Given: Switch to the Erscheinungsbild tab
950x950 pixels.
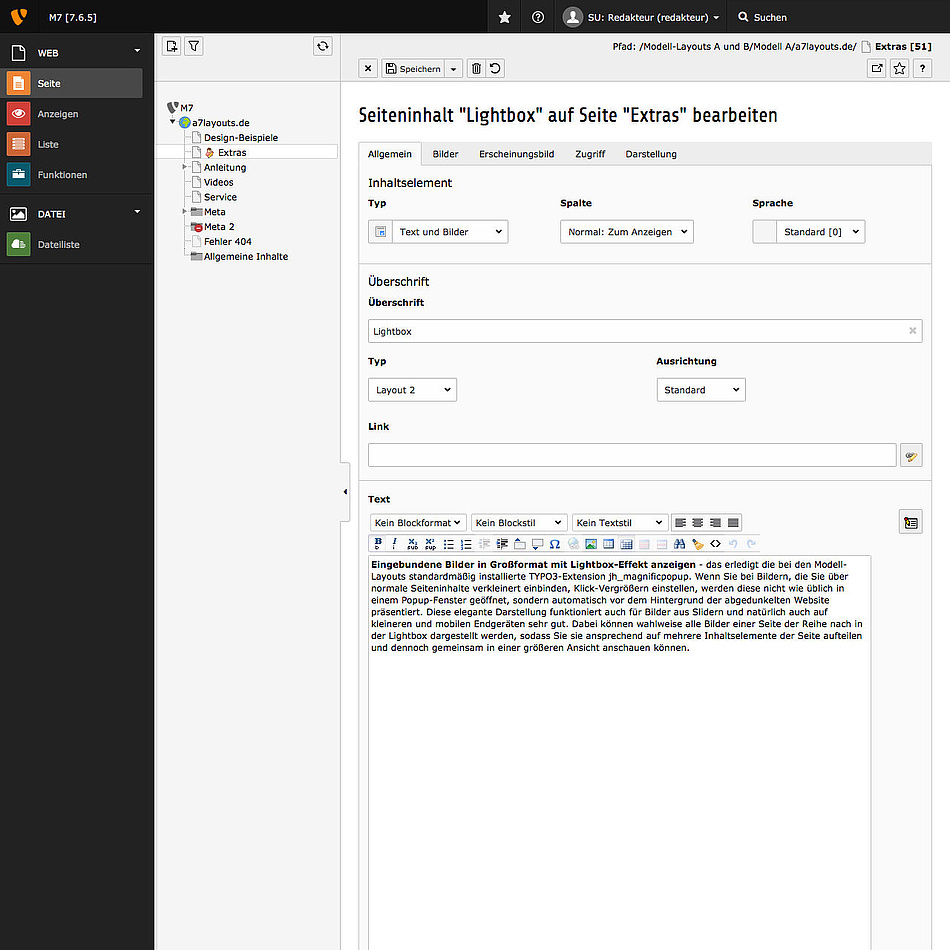Looking at the screenshot, I should (516, 154).
